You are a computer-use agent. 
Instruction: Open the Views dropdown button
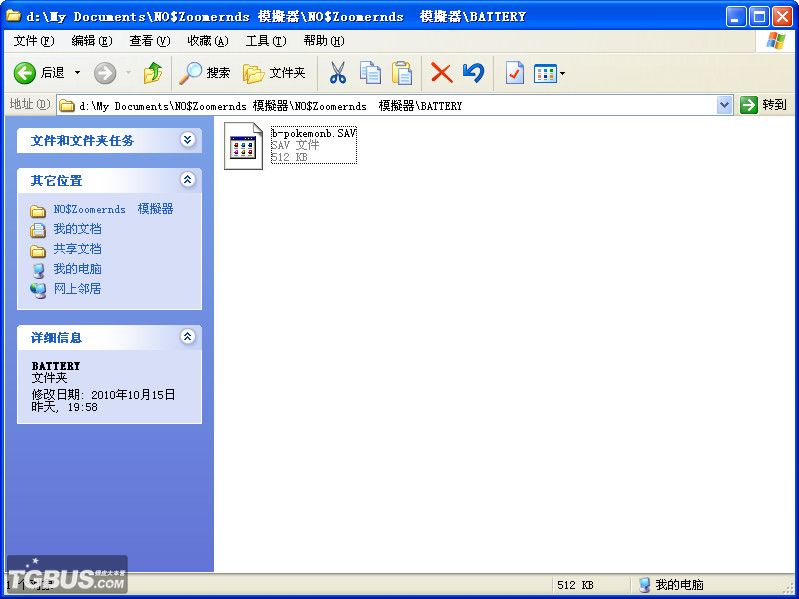point(549,73)
